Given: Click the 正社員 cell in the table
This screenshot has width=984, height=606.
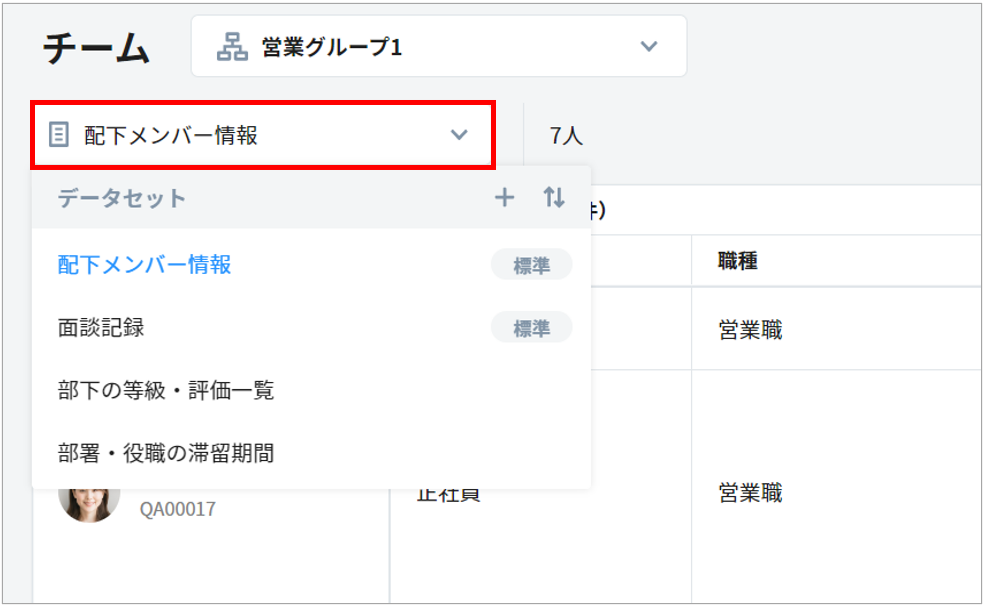Looking at the screenshot, I should pyautogui.click(x=448, y=495).
